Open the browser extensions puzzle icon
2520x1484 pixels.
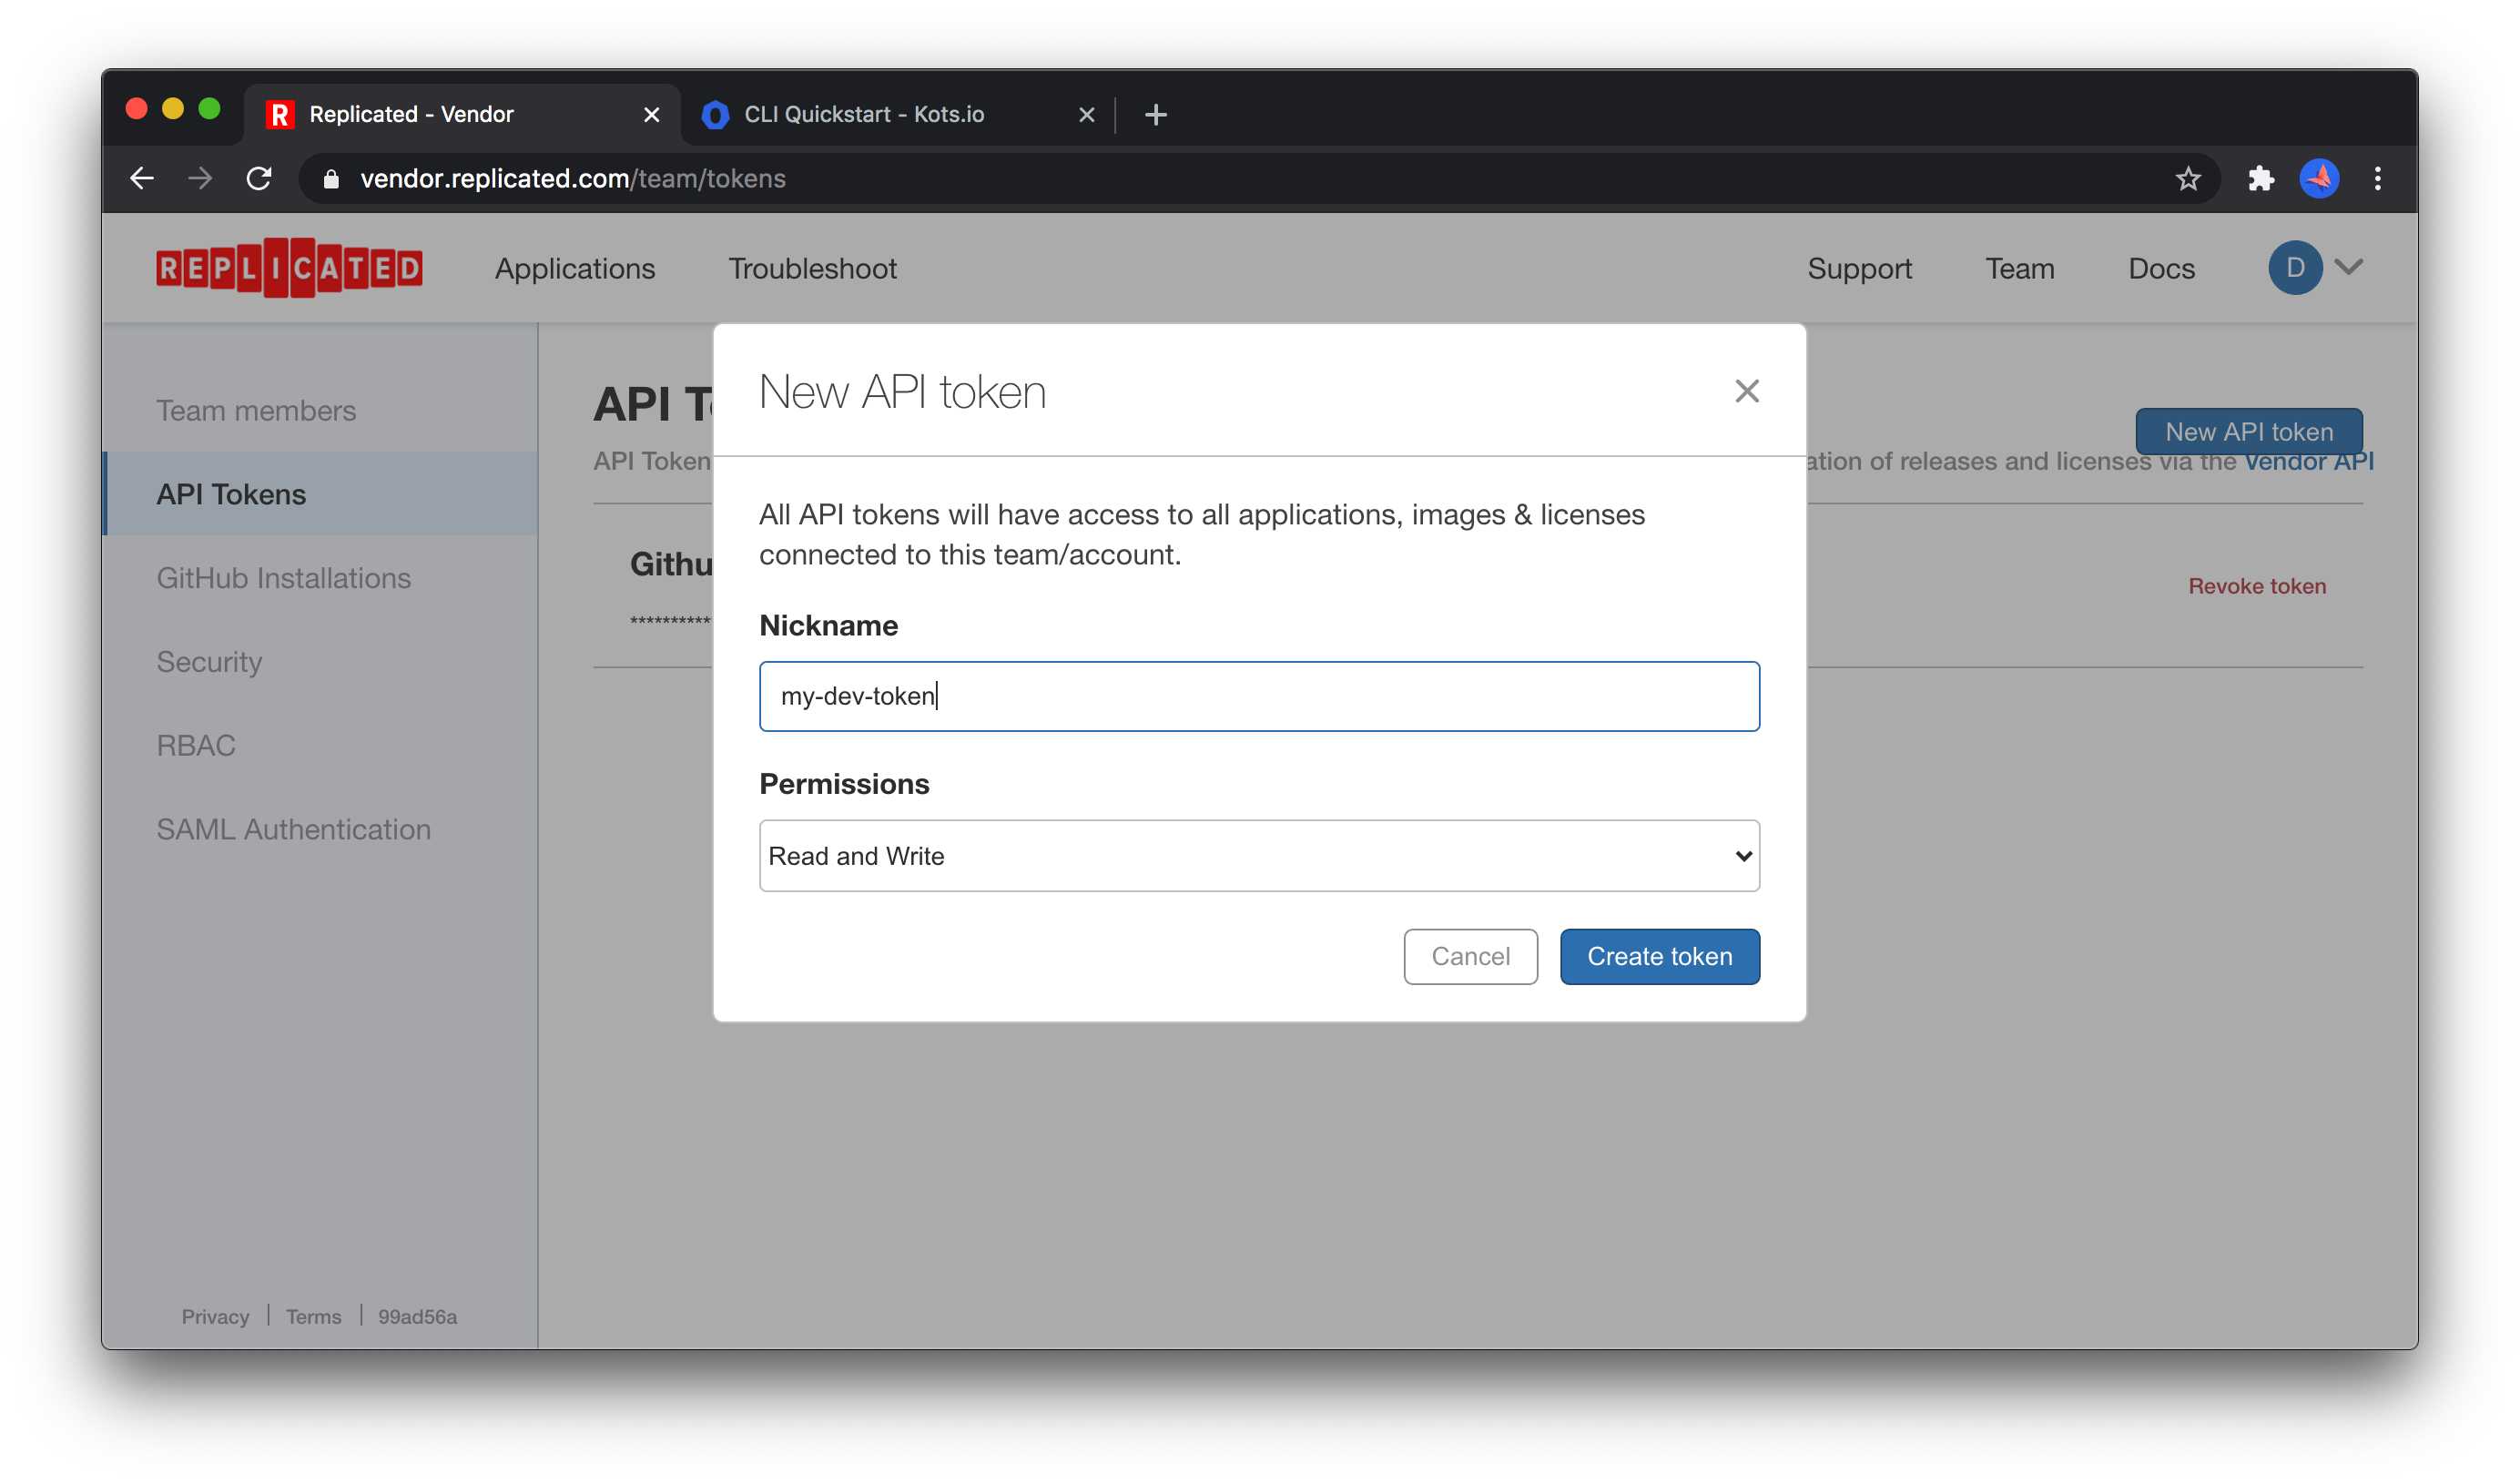(2260, 179)
